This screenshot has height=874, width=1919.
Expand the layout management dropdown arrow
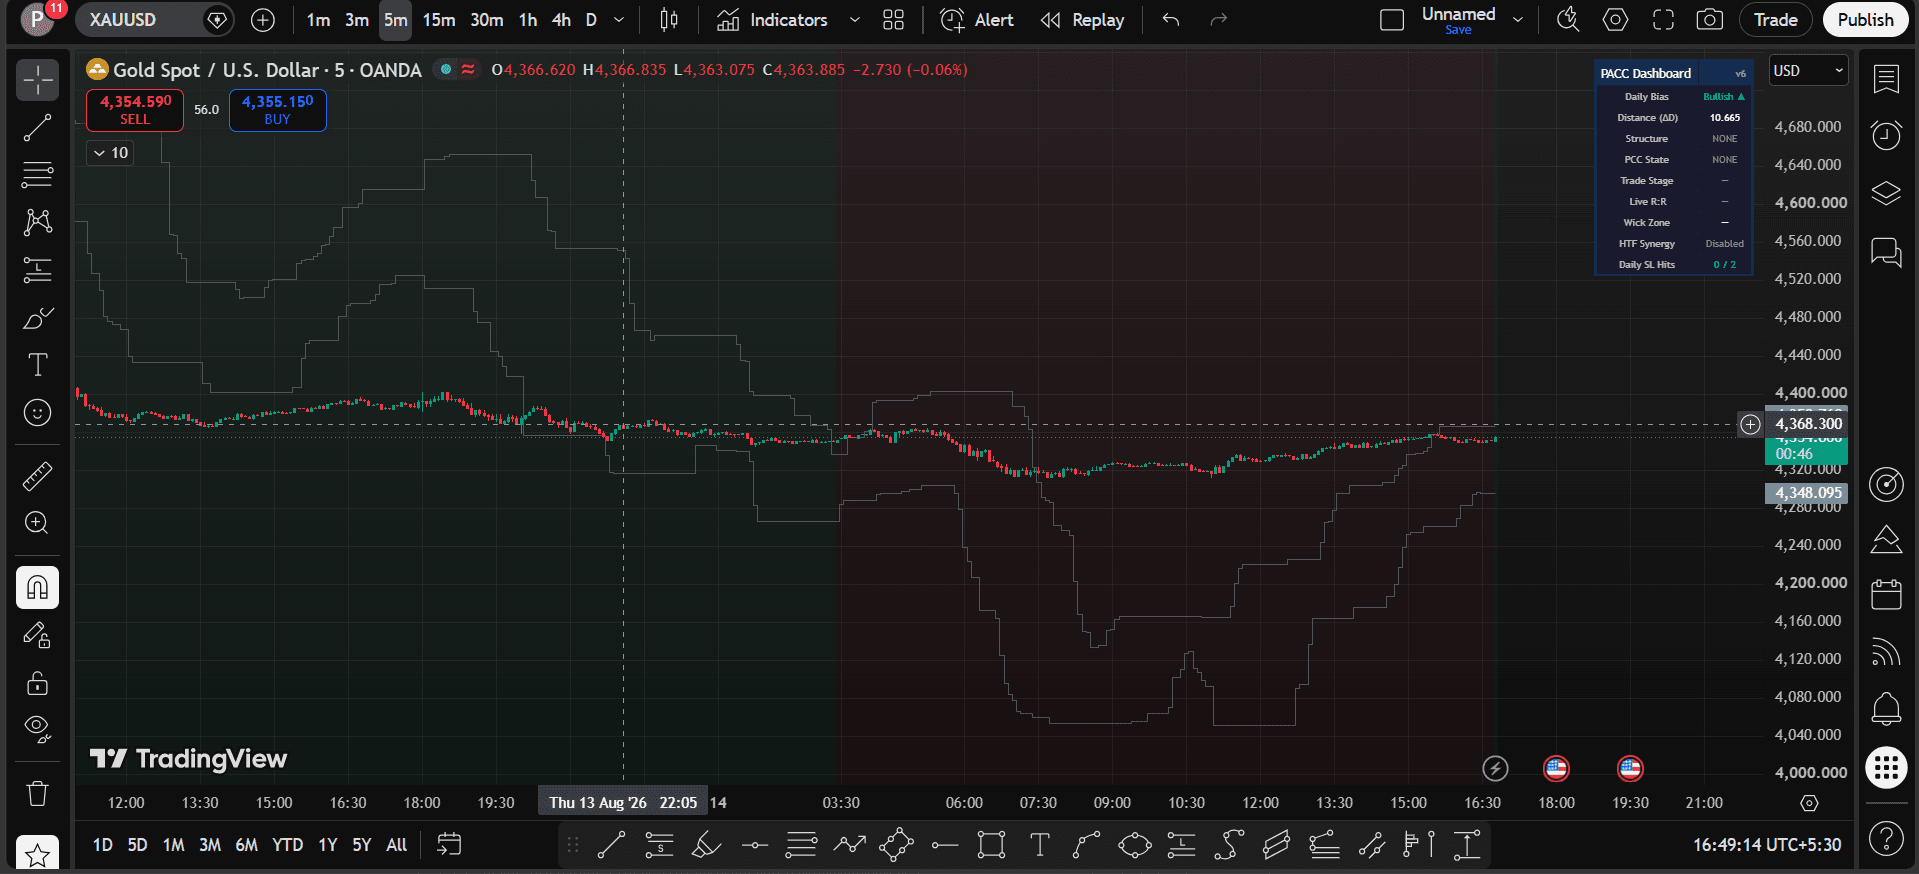tap(1518, 20)
